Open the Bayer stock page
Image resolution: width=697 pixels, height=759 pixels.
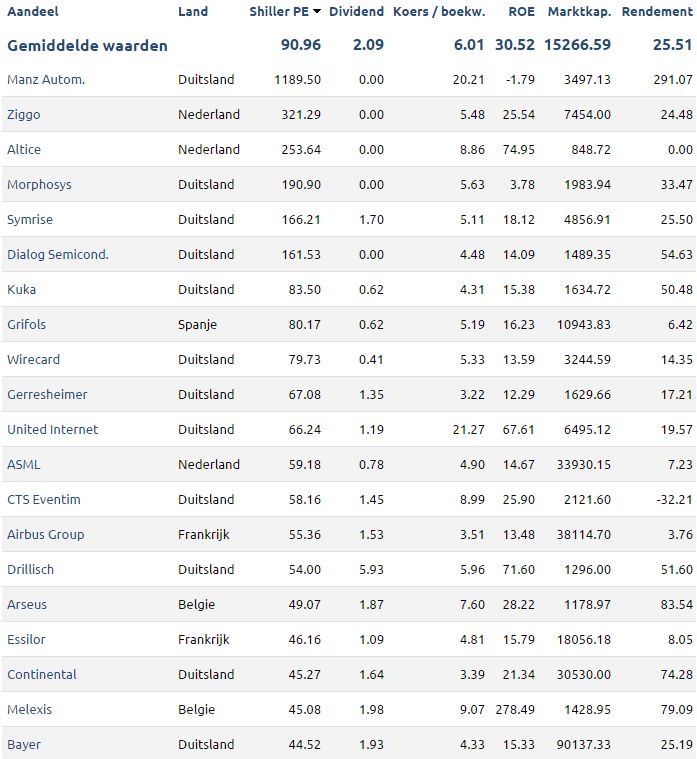pos(24,744)
